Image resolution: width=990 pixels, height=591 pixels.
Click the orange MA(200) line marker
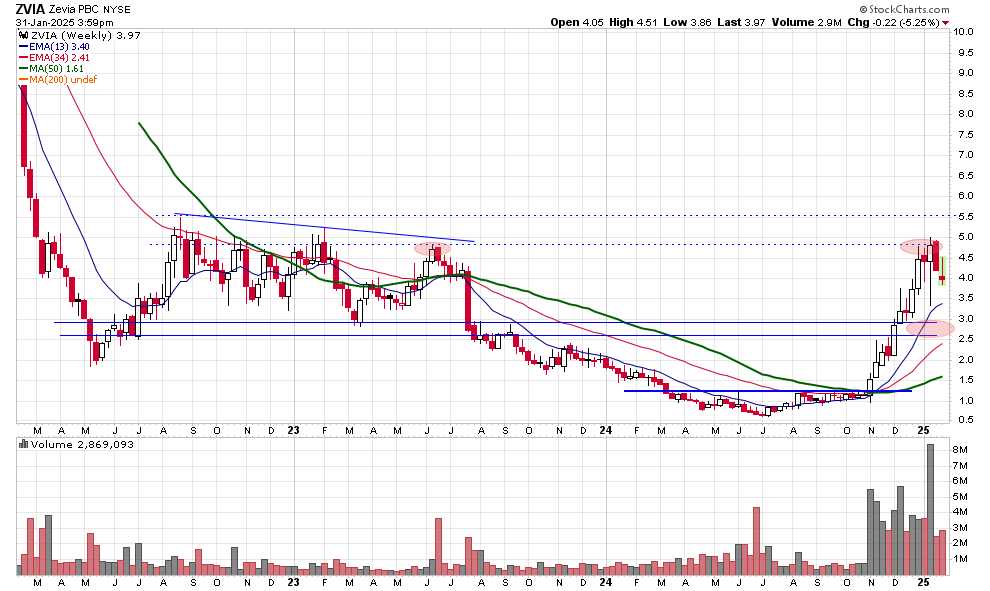coord(22,79)
